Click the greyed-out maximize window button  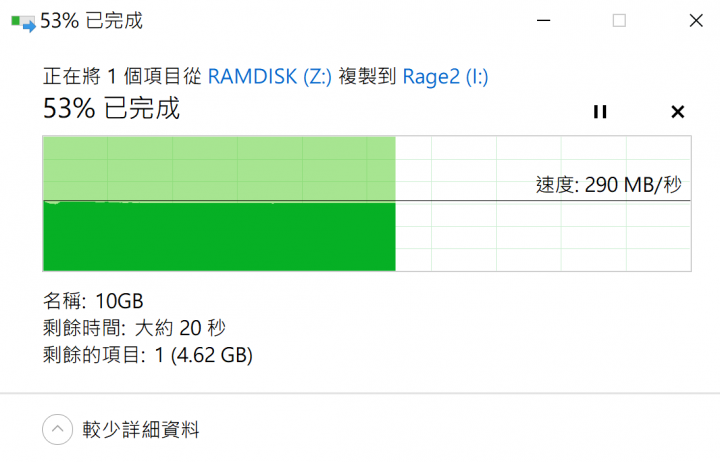[x=619, y=21]
